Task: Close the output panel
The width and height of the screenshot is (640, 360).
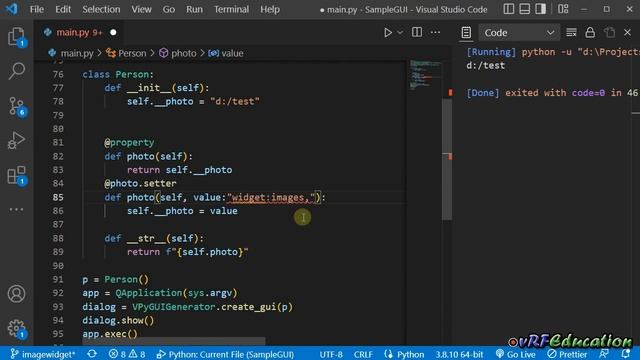Action: tap(627, 33)
